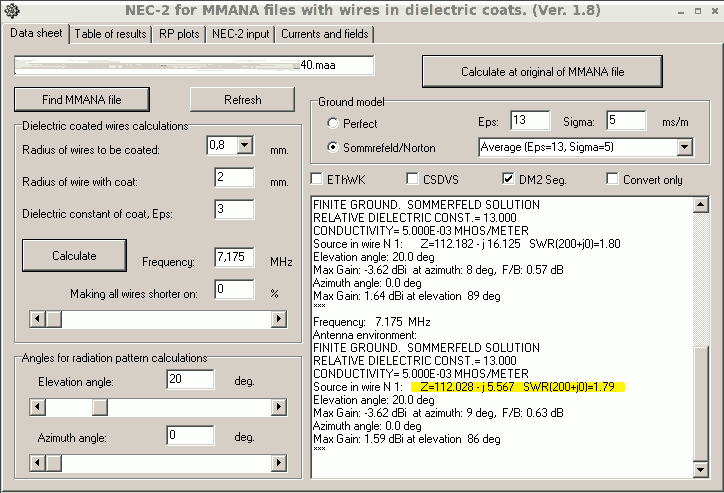
Task: Click the results pane scroll down arrow
Action: 701,470
